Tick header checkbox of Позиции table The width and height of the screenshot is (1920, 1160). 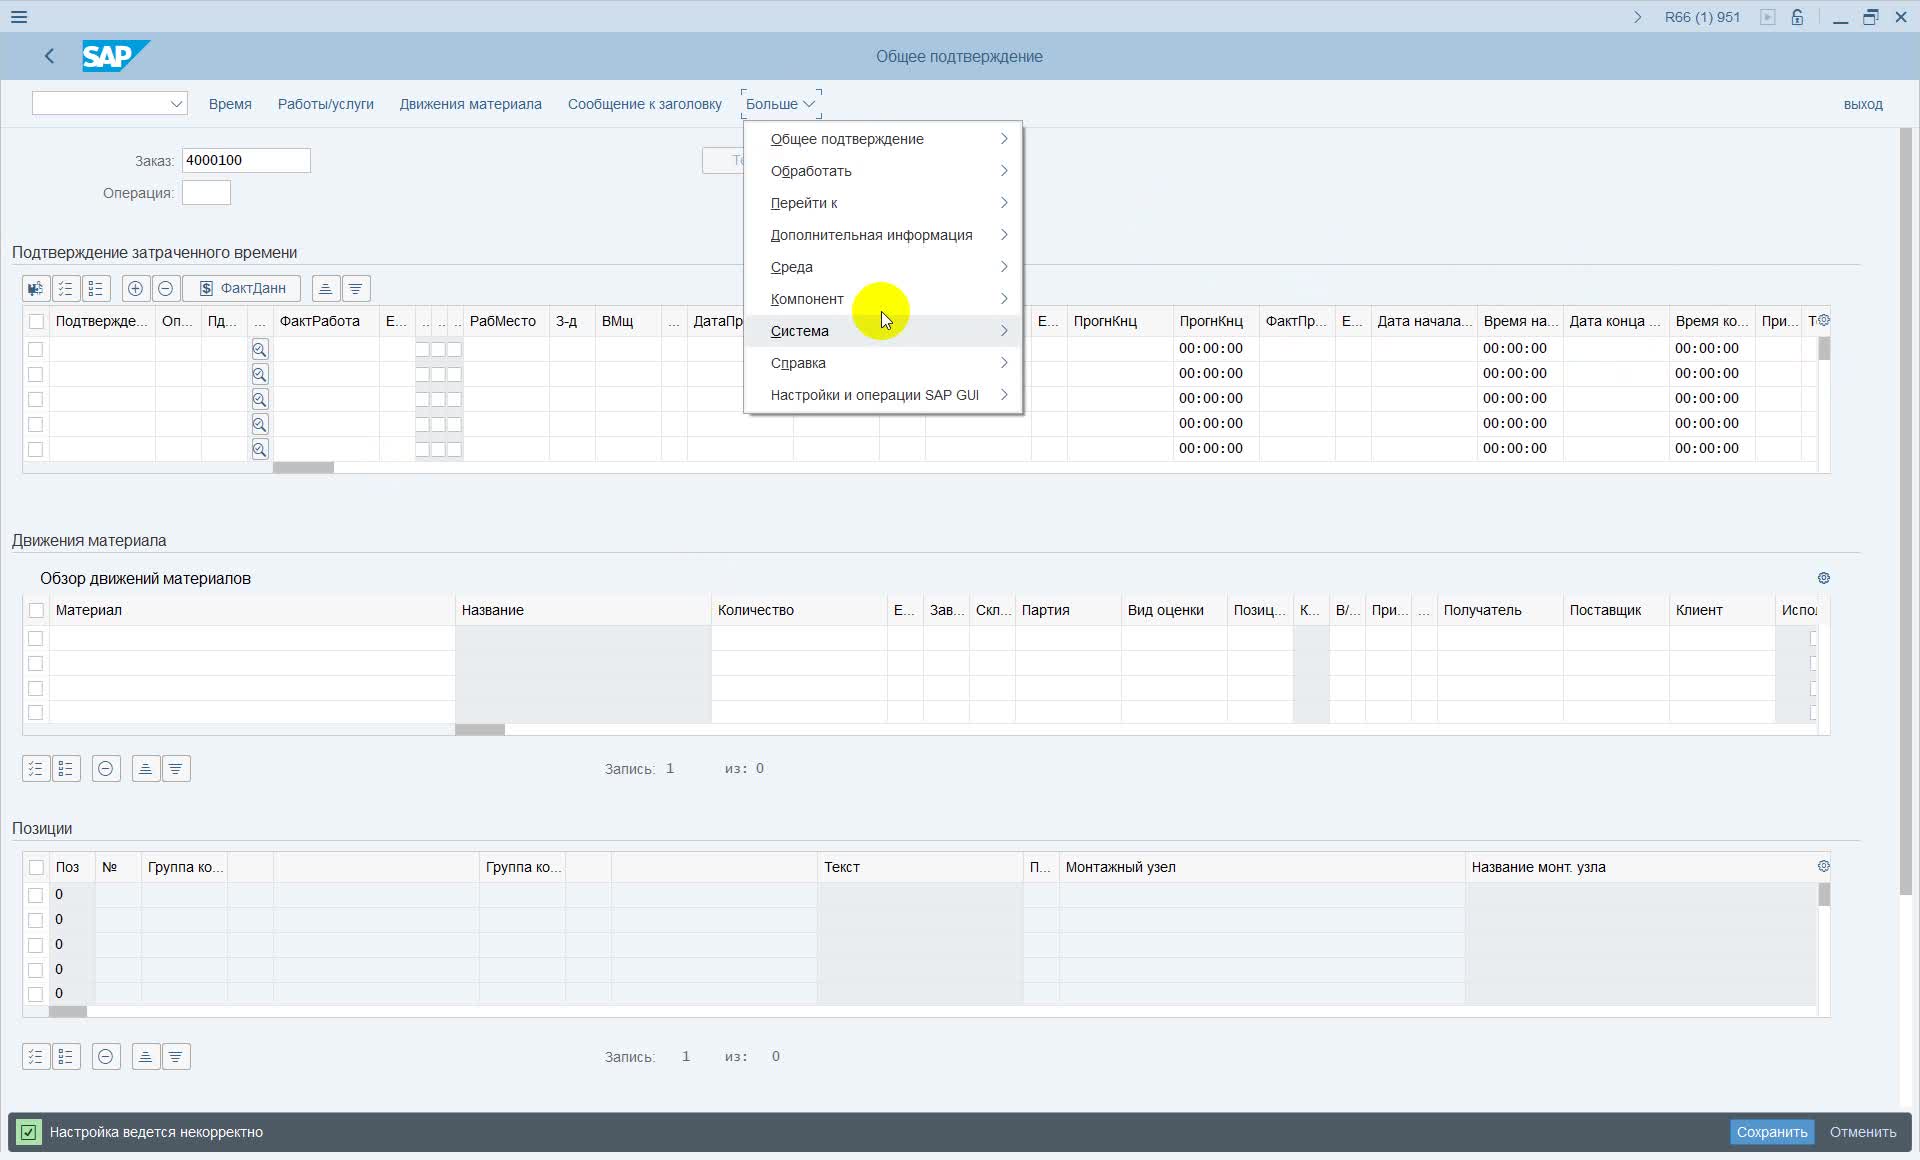click(36, 867)
